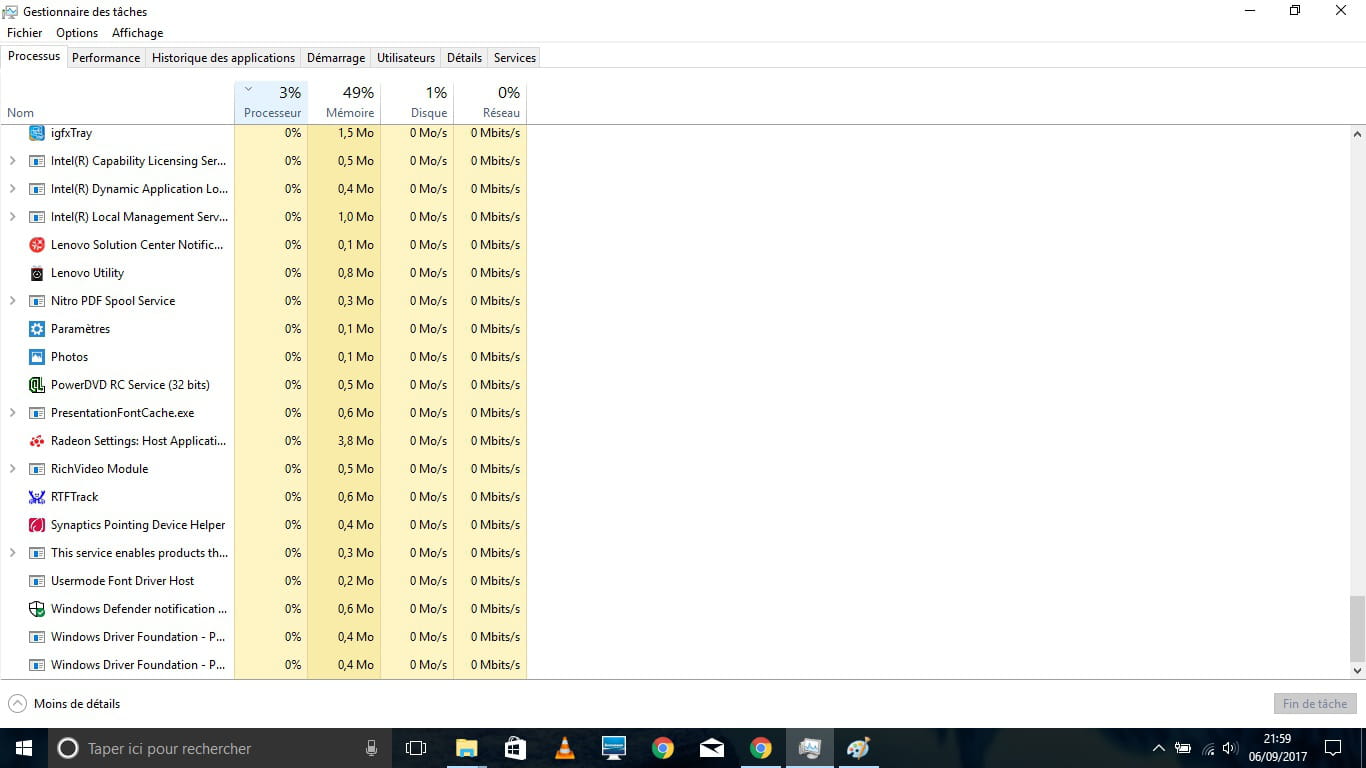Image resolution: width=1366 pixels, height=768 pixels.
Task: Switch to the Performance tab
Action: tap(106, 58)
